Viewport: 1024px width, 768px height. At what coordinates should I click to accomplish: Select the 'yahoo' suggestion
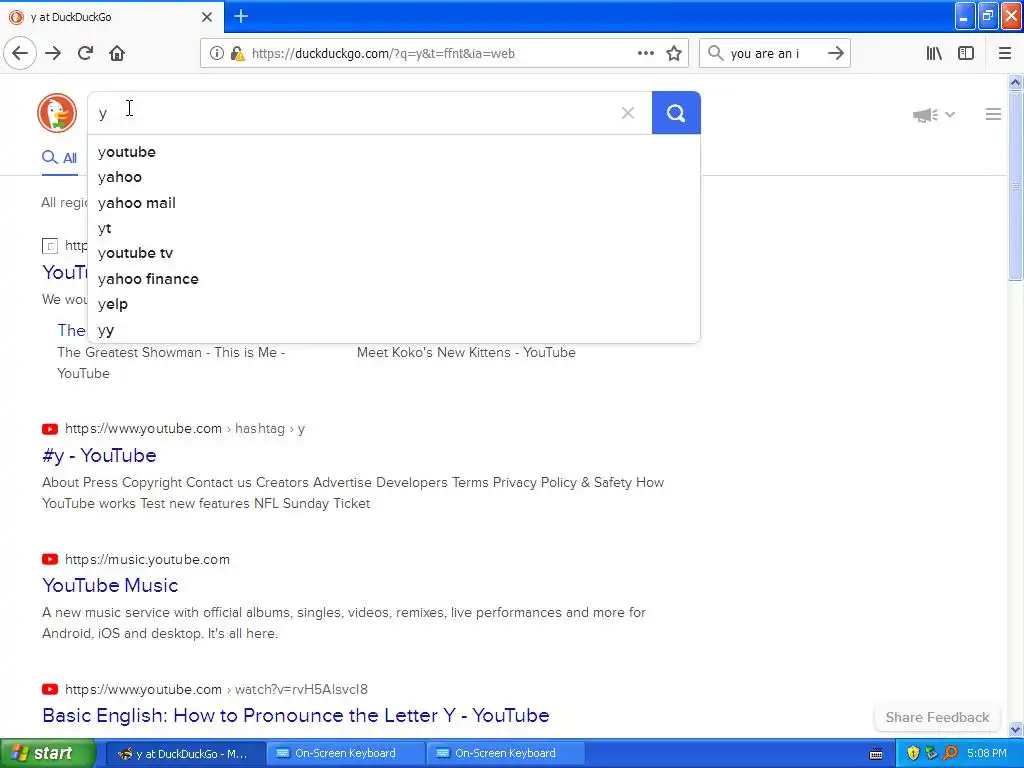pos(394,177)
